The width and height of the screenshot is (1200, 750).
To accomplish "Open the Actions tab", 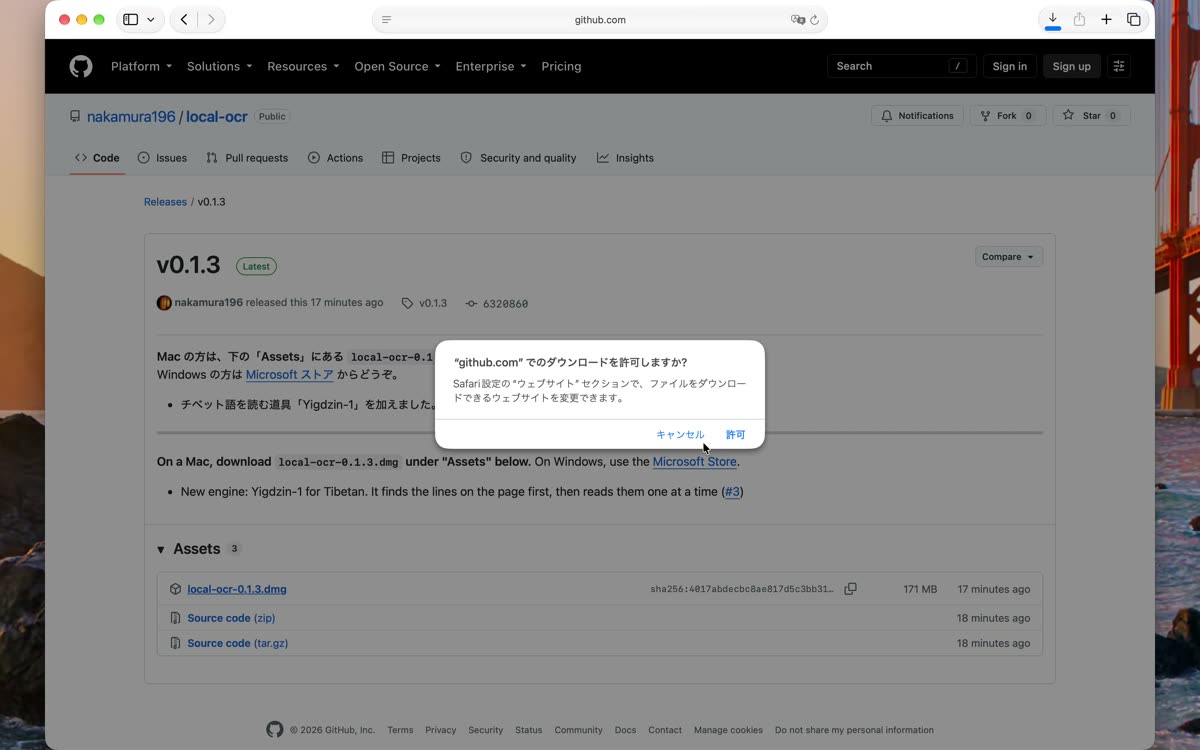I will pos(335,158).
